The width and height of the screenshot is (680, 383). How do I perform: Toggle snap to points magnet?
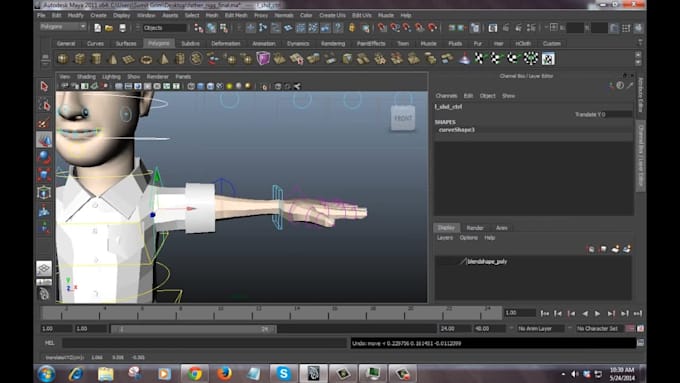pyautogui.click(x=407, y=28)
